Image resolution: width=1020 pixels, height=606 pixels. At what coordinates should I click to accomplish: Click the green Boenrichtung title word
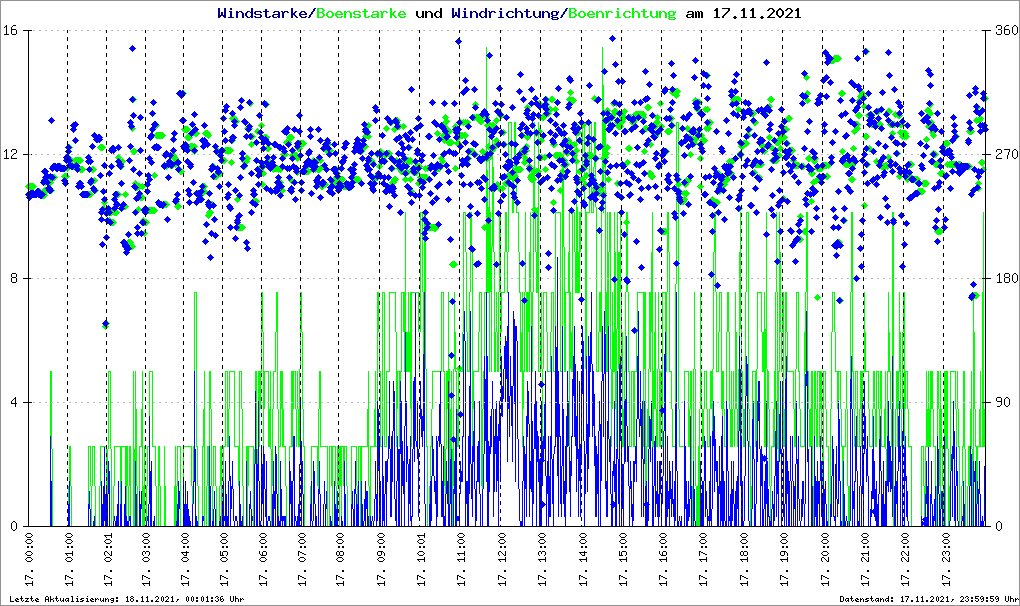[x=620, y=14]
